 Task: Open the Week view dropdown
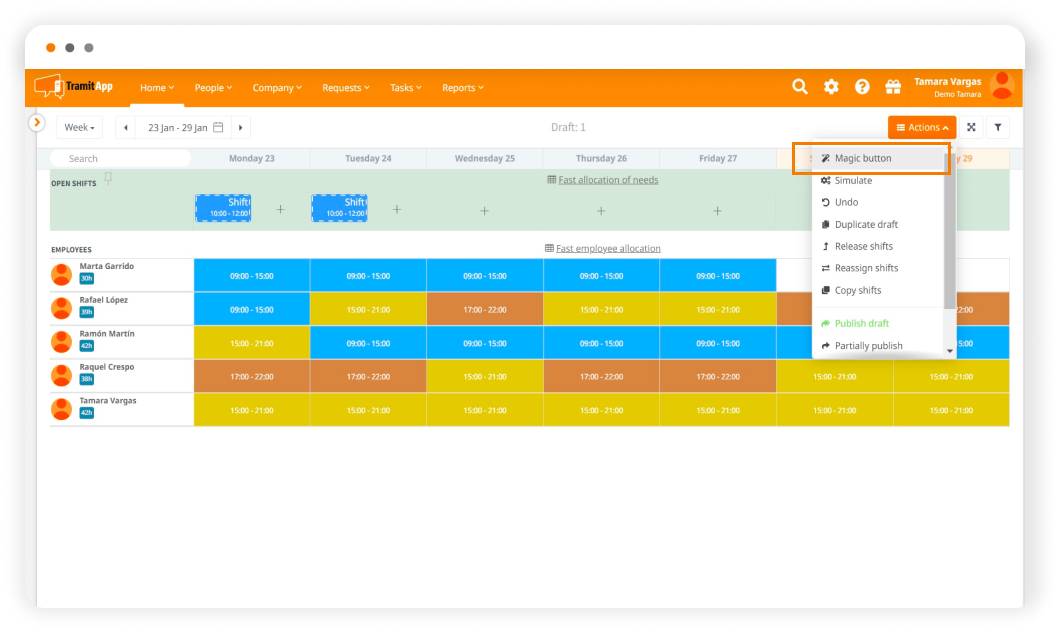tap(79, 128)
